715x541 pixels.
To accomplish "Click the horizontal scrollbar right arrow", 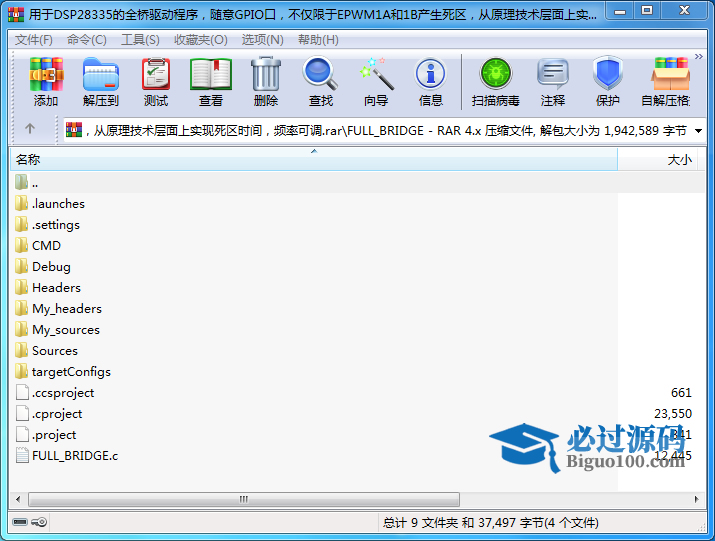I will pyautogui.click(x=697, y=499).
